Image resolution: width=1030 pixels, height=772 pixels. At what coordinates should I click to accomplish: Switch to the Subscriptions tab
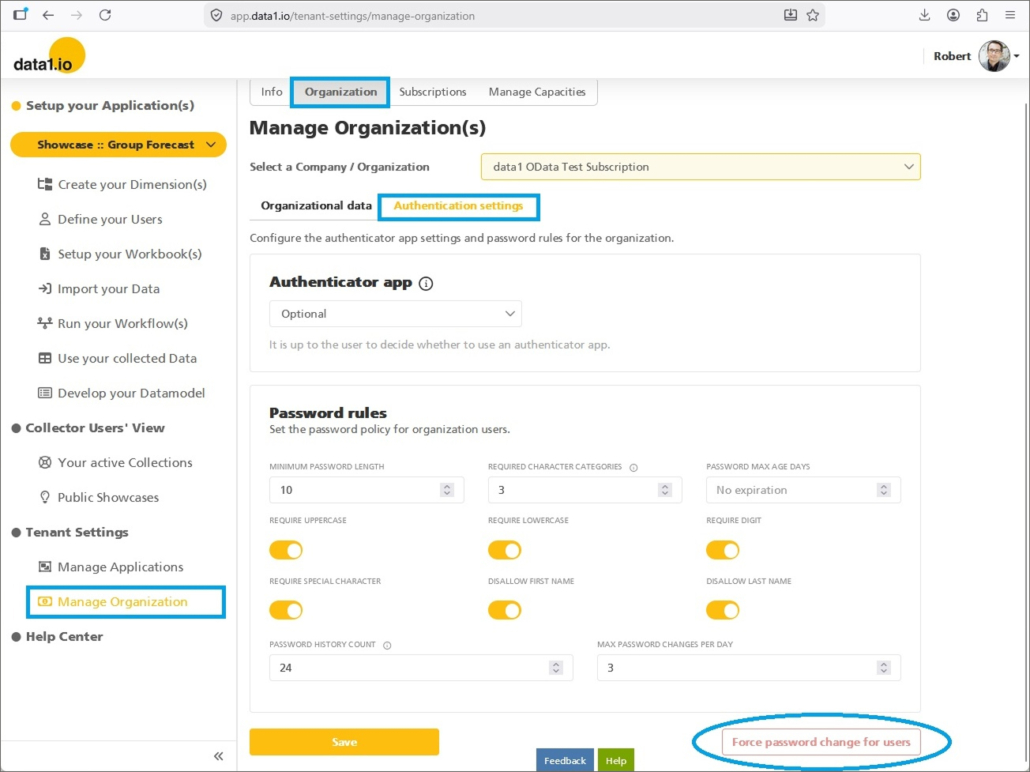[x=432, y=92]
